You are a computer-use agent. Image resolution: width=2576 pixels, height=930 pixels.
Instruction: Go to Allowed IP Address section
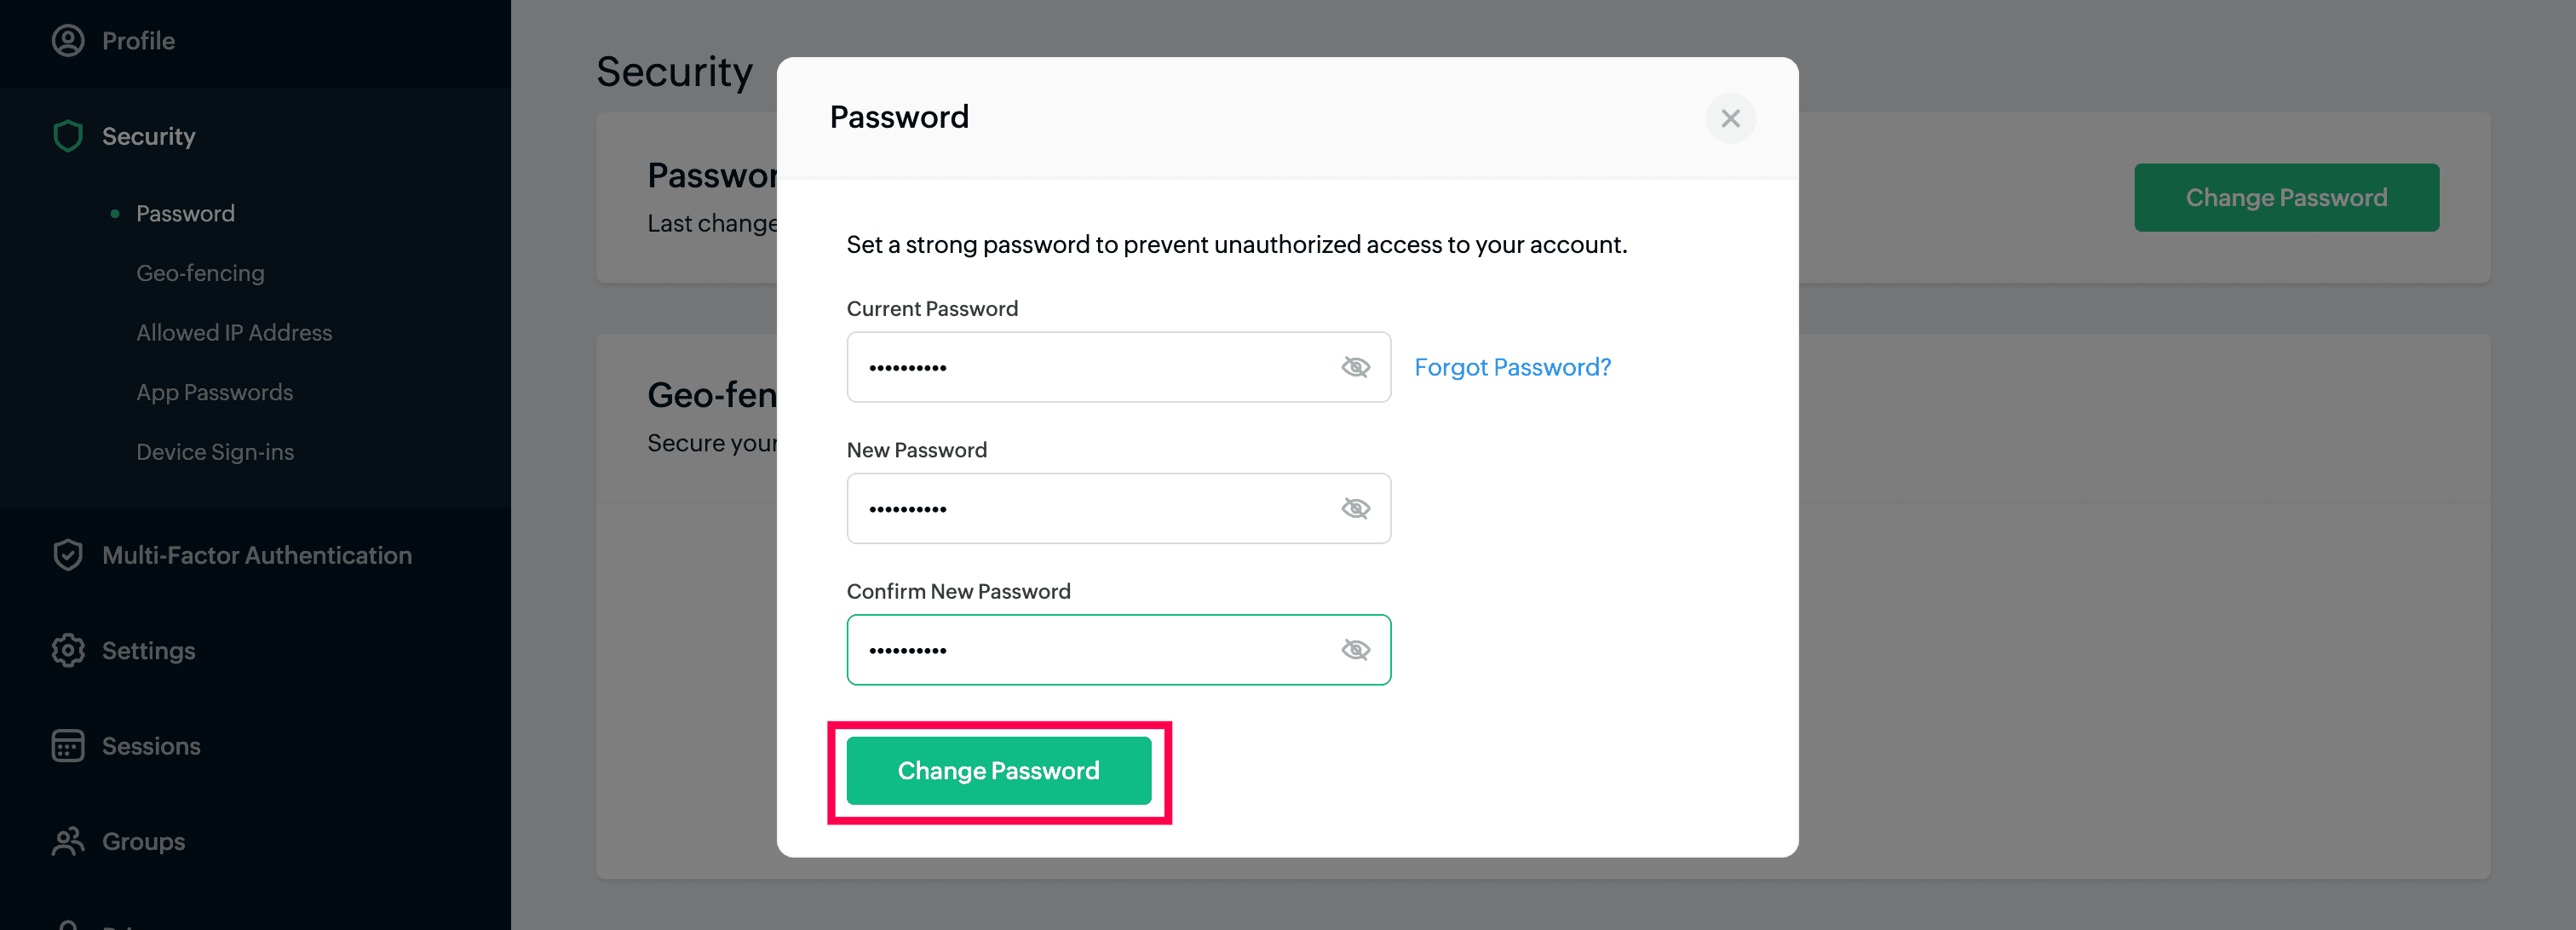click(234, 333)
